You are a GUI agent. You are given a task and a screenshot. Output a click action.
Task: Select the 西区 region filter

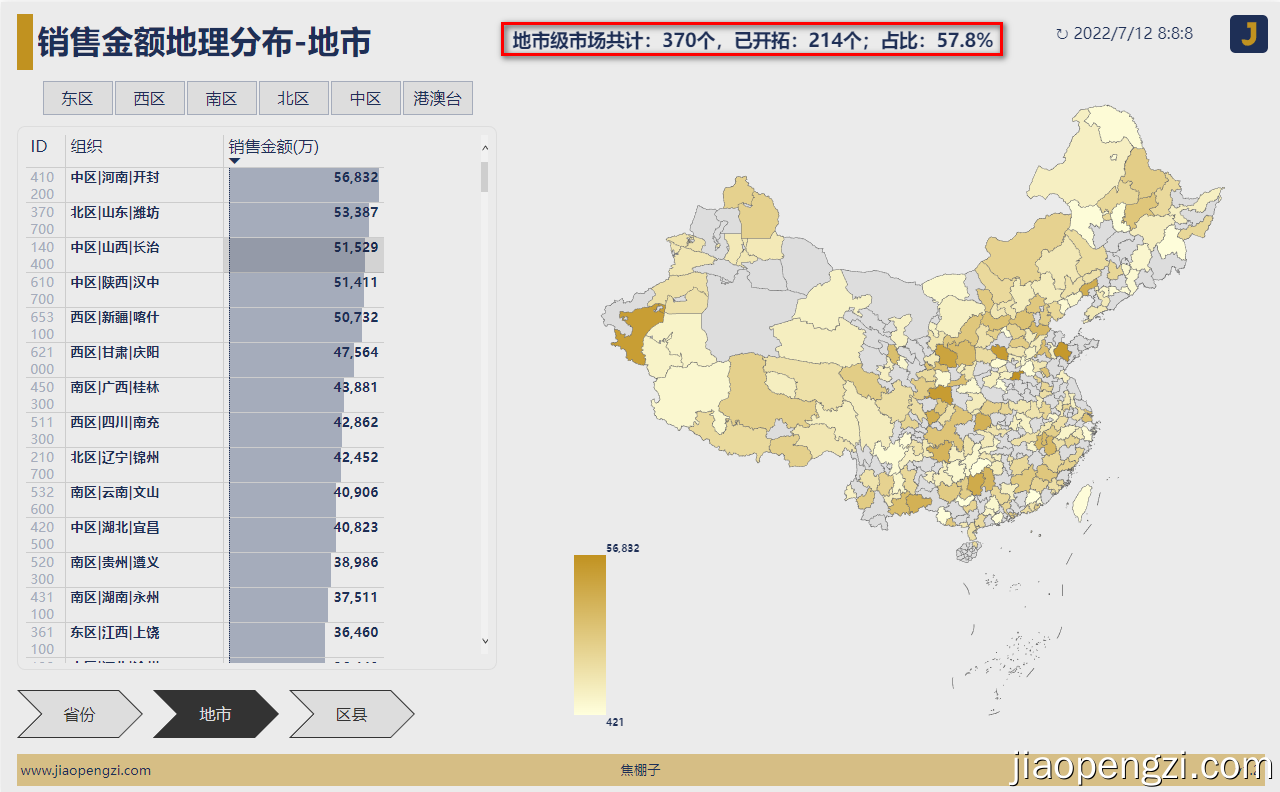point(149,99)
